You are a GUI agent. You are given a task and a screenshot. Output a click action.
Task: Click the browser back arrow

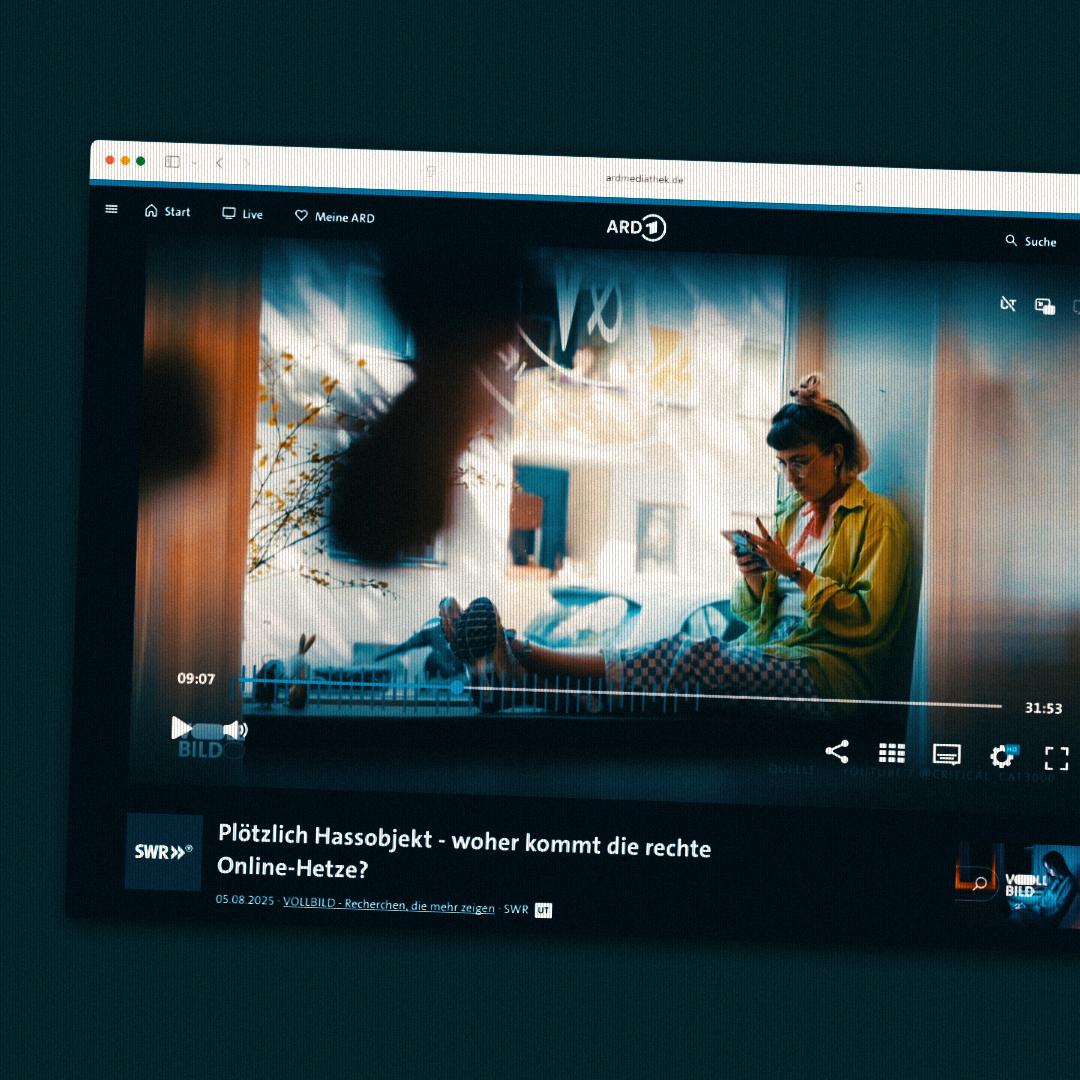[219, 163]
